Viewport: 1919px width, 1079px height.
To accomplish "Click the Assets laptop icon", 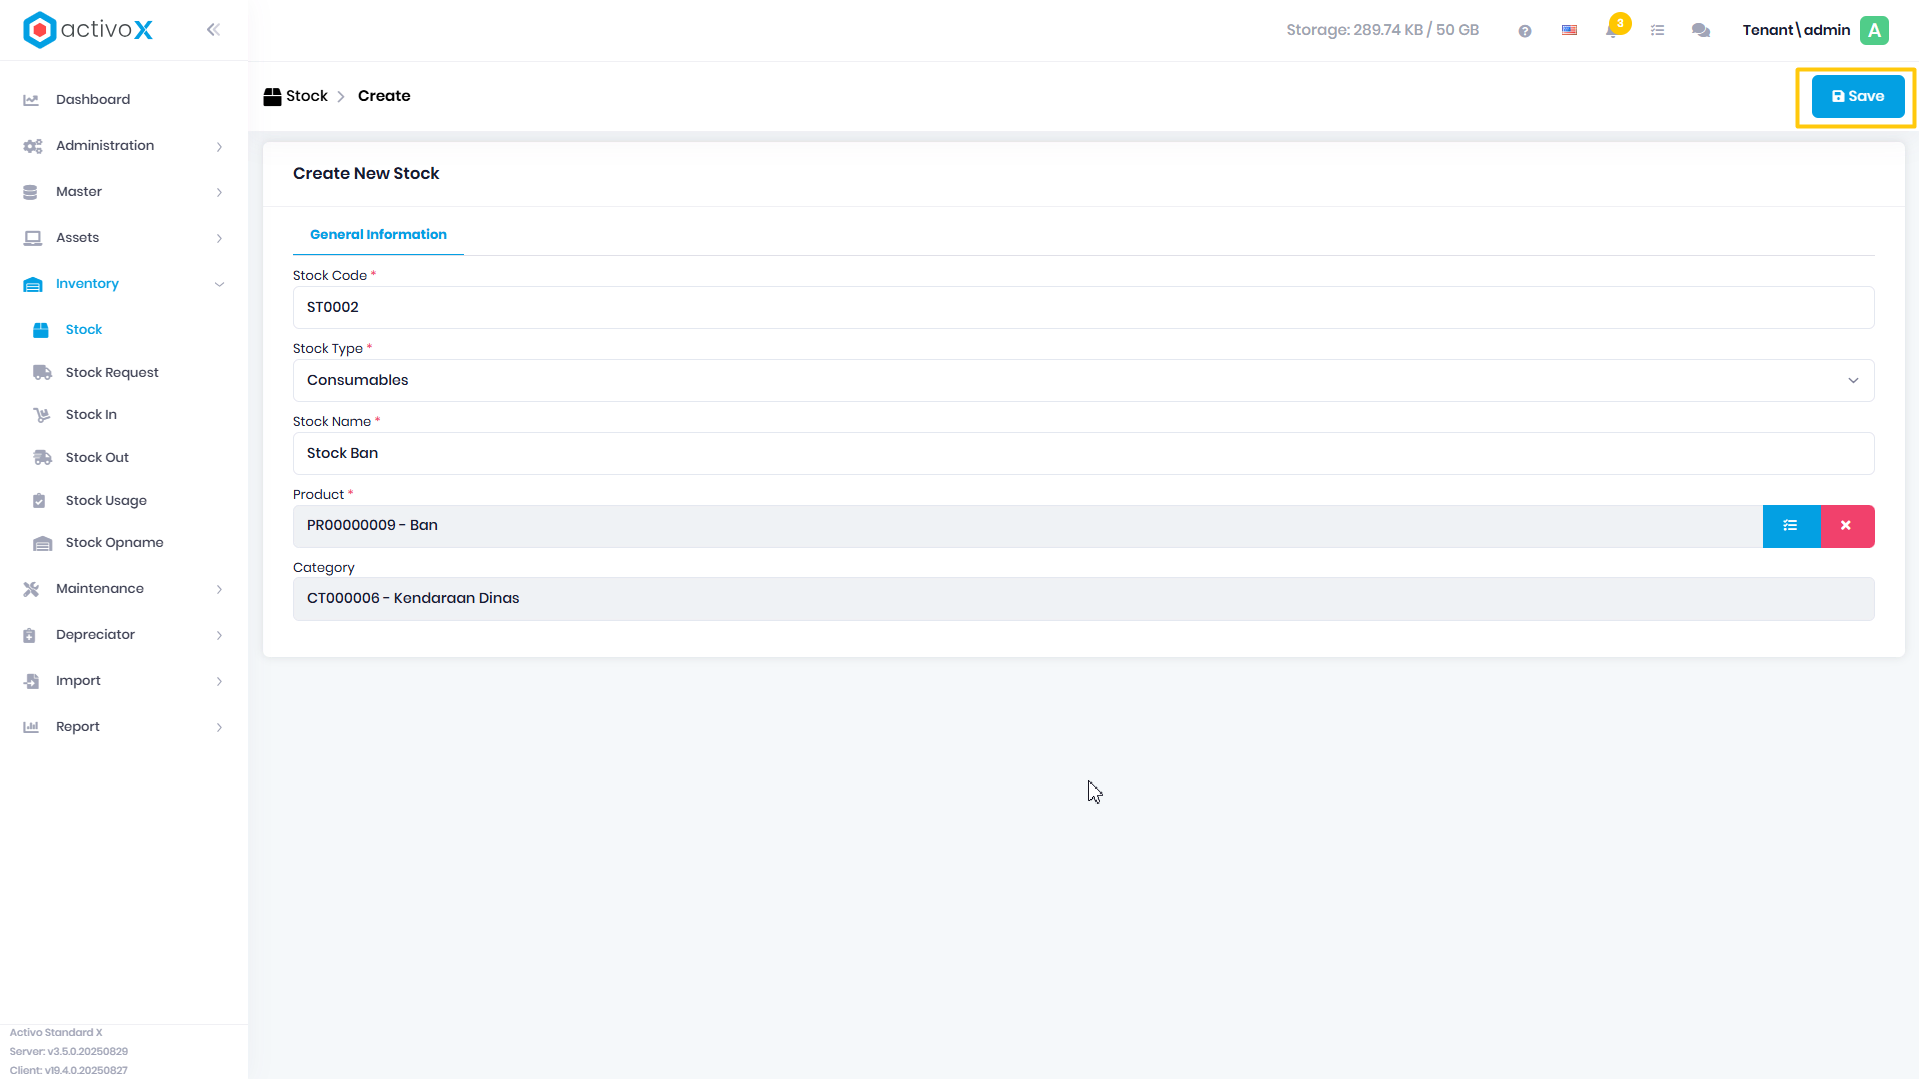I will (x=32, y=238).
